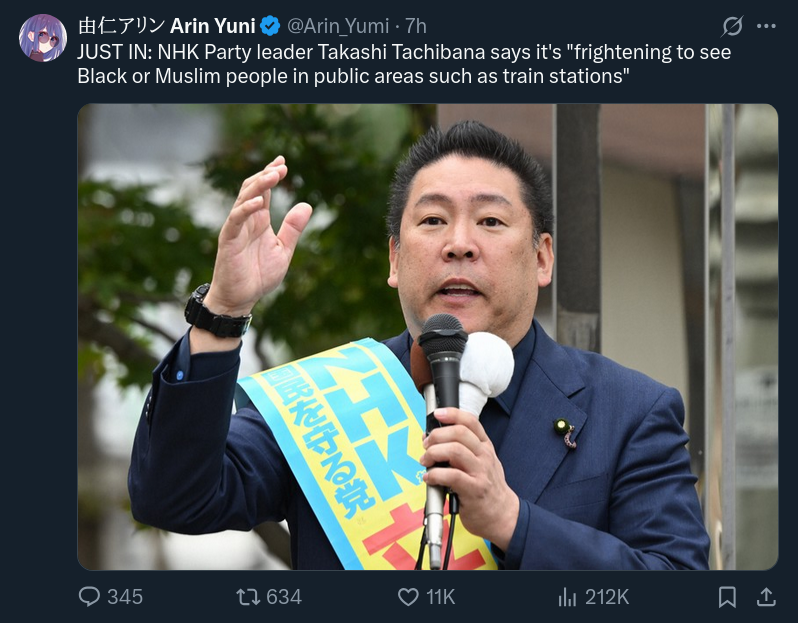Click the repost arrows icon

point(248,597)
